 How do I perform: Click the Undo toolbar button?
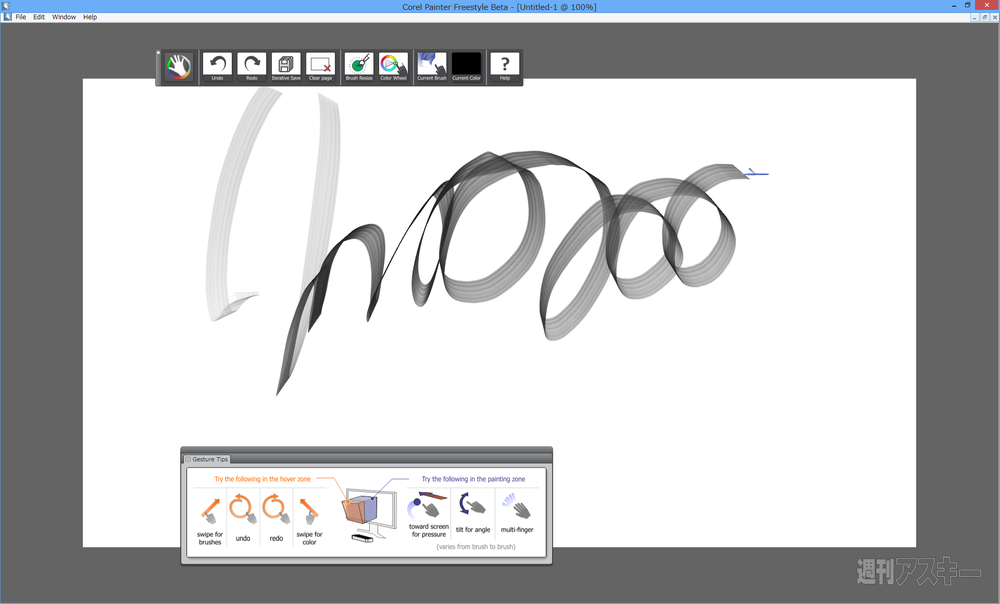pos(217,66)
